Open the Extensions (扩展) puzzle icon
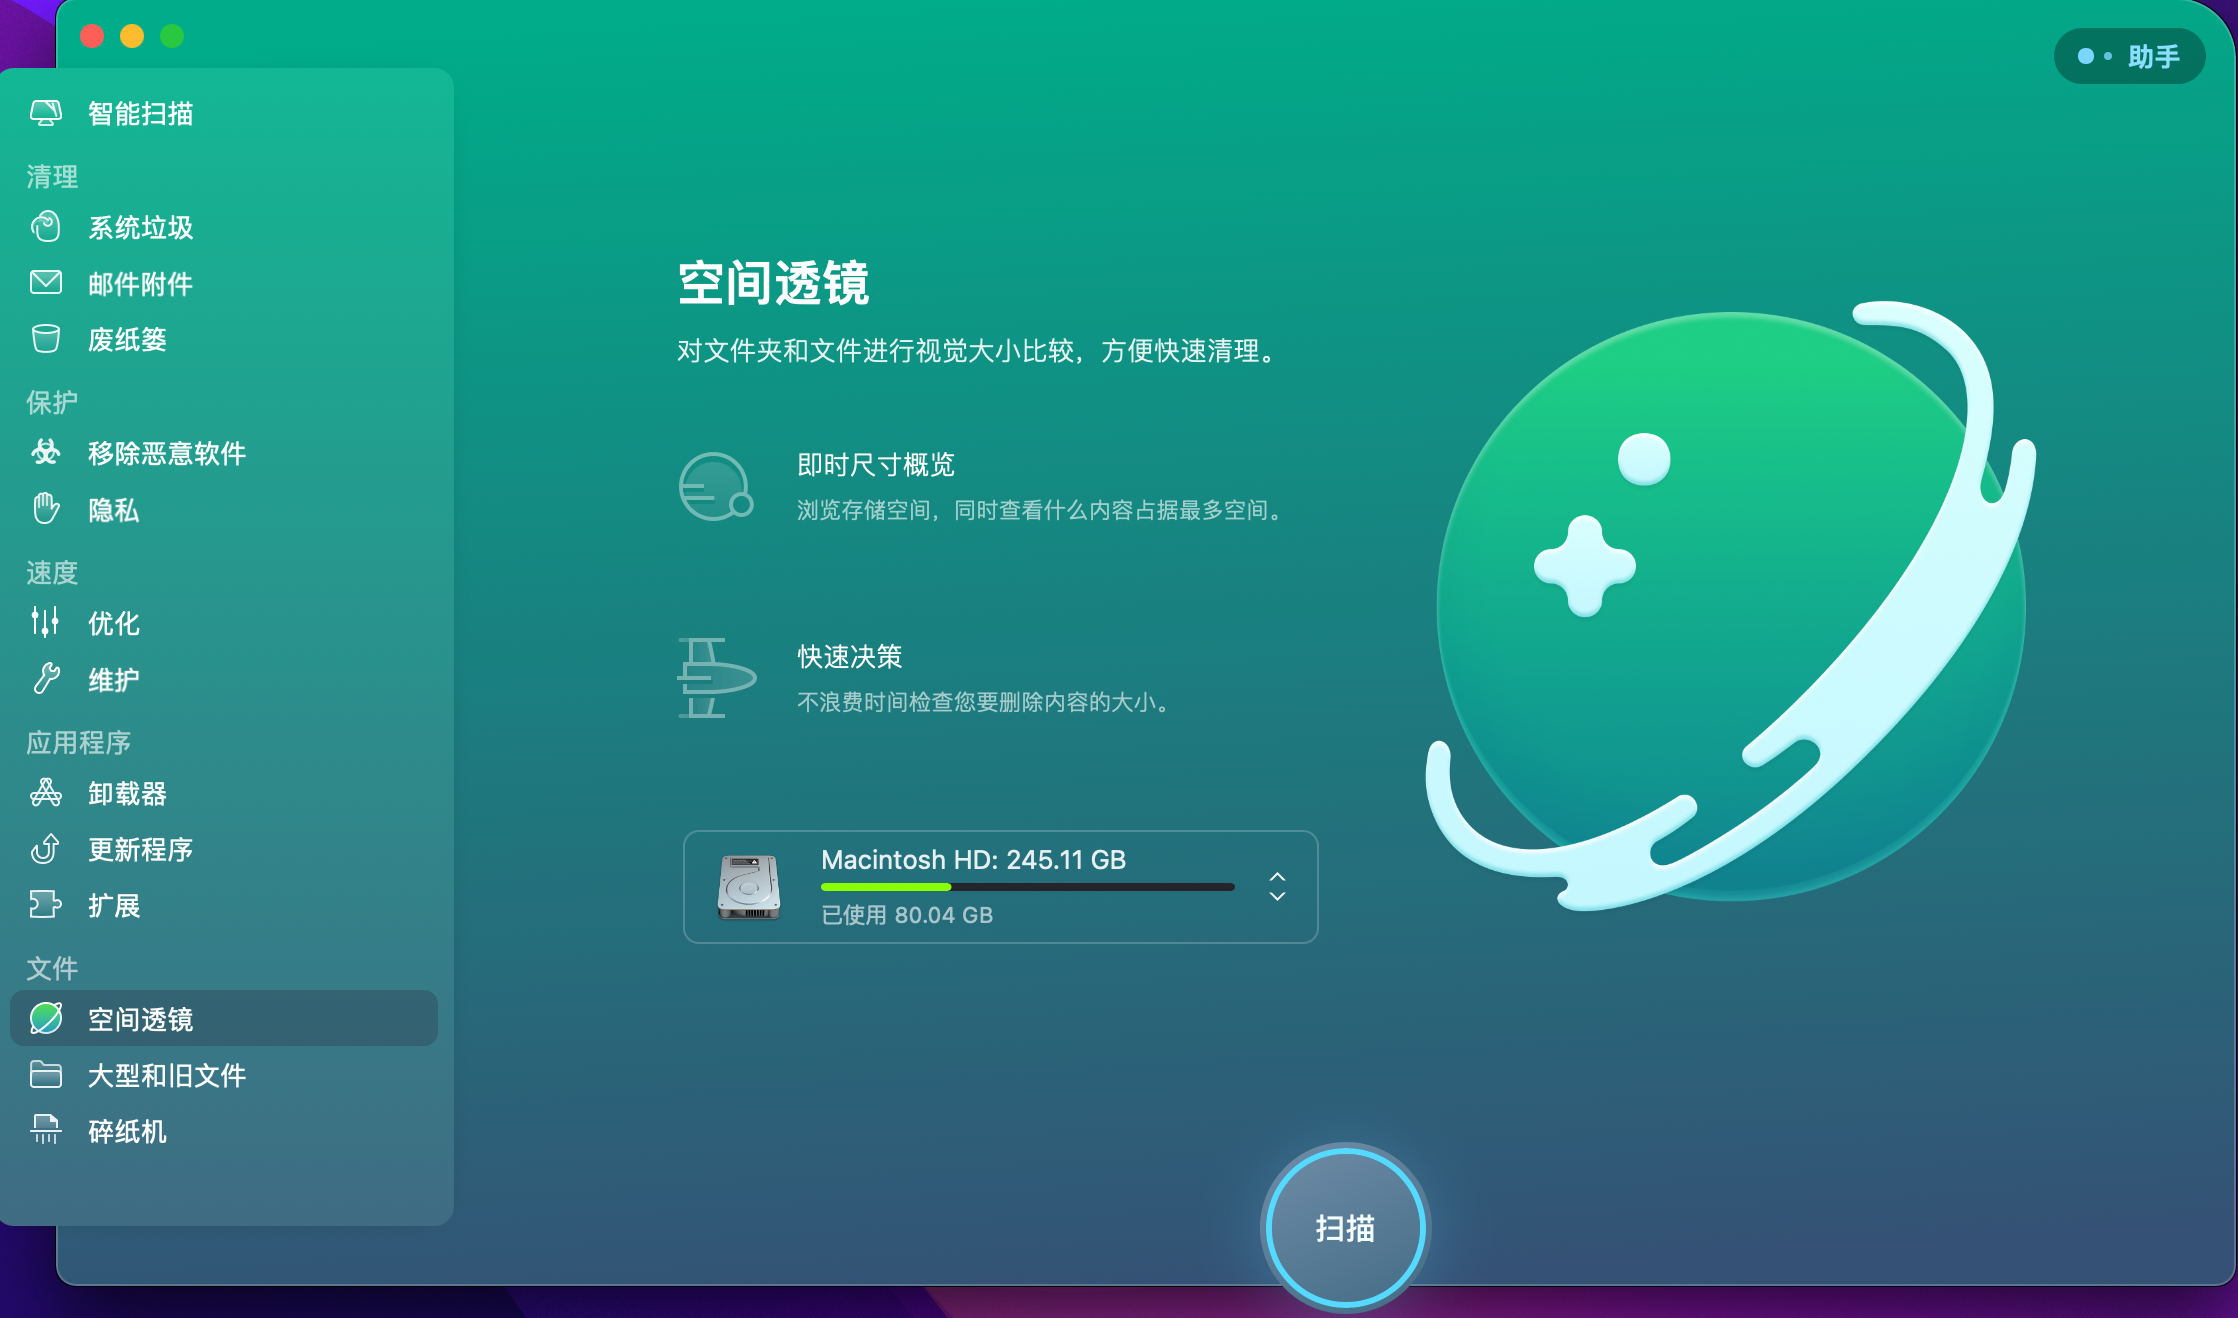The width and height of the screenshot is (2238, 1318). click(46, 905)
